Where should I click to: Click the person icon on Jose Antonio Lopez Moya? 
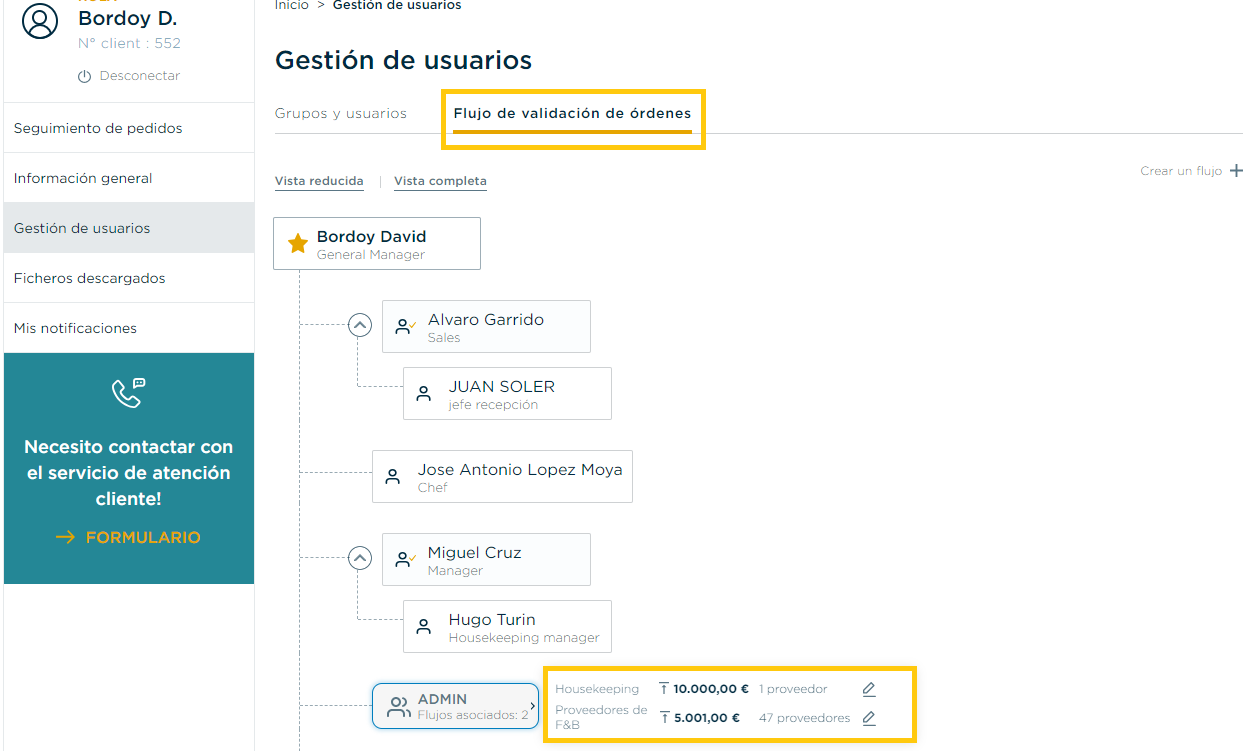tap(394, 477)
